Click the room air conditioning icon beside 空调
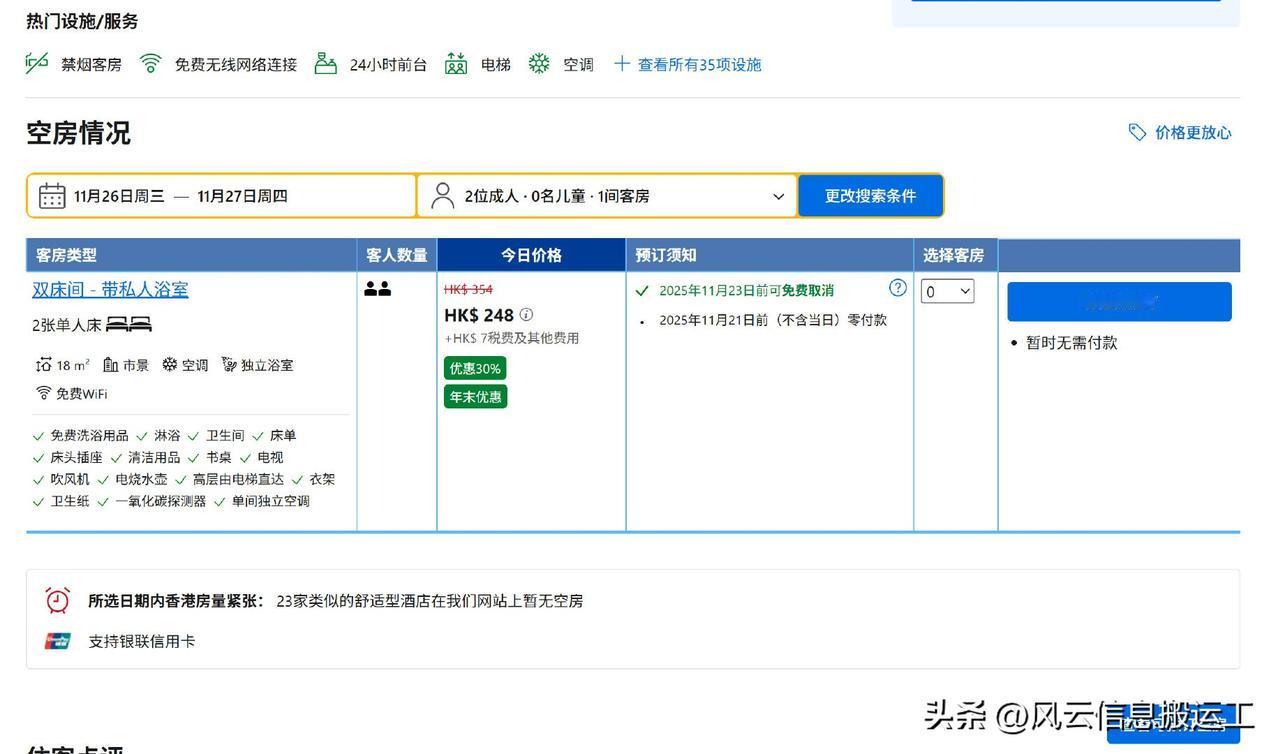This screenshot has width=1278, height=754. pyautogui.click(x=170, y=365)
